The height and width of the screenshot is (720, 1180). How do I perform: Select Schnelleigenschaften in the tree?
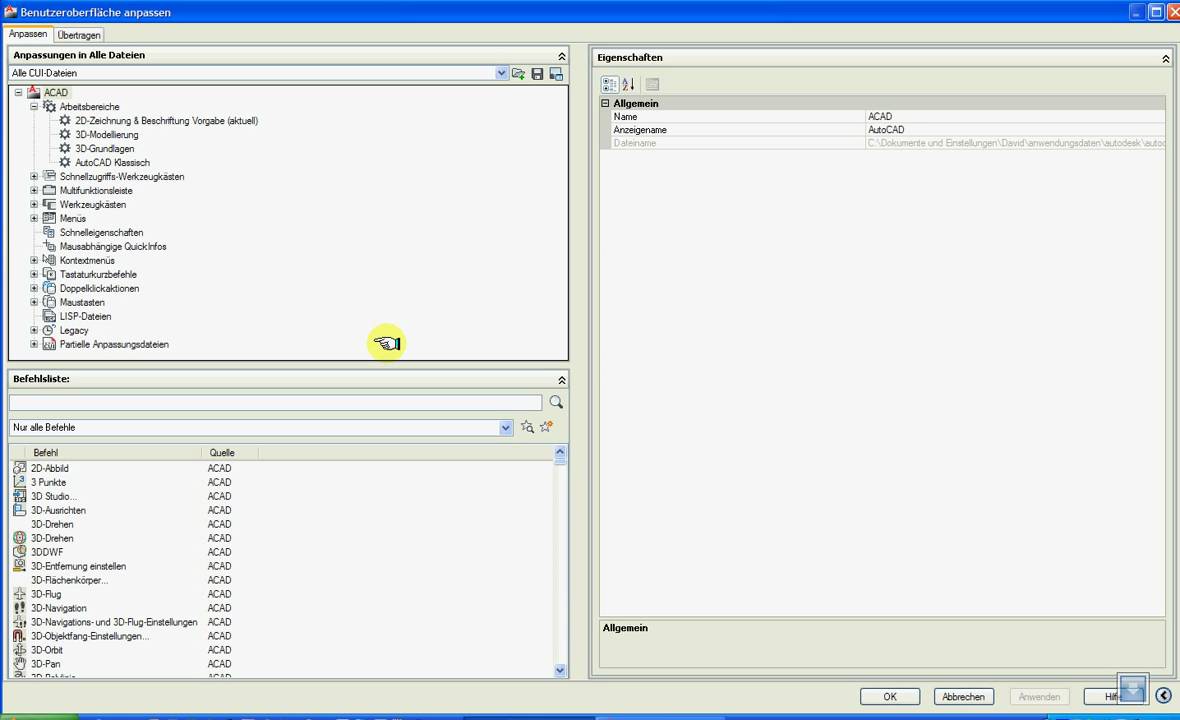tap(102, 232)
